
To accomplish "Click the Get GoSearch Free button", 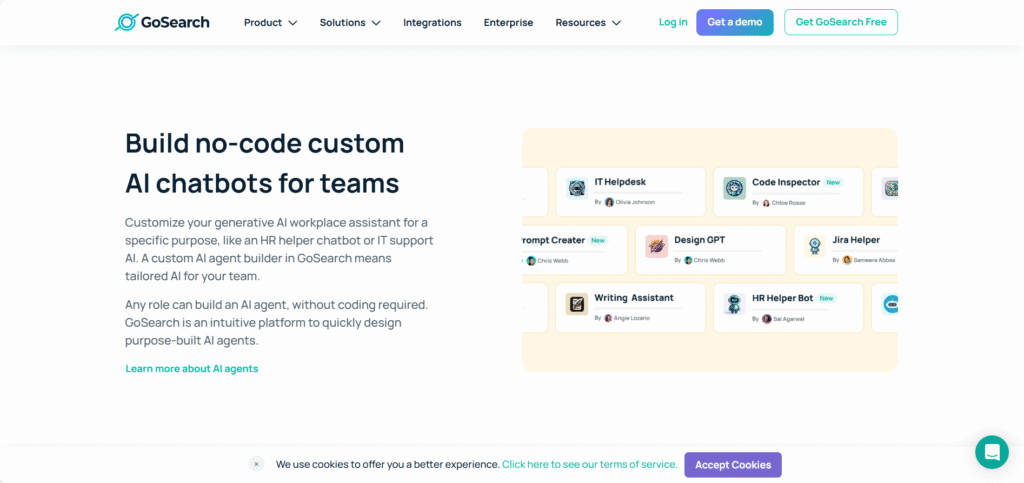I will (x=840, y=22).
